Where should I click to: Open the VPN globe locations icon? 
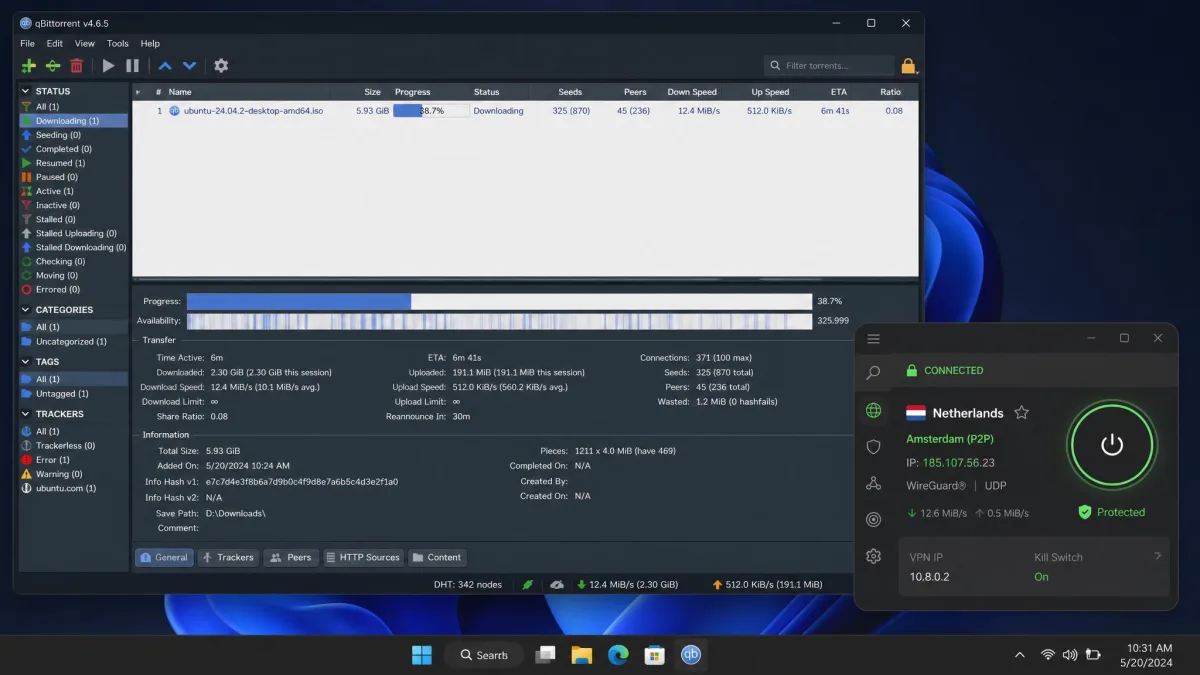pyautogui.click(x=873, y=410)
